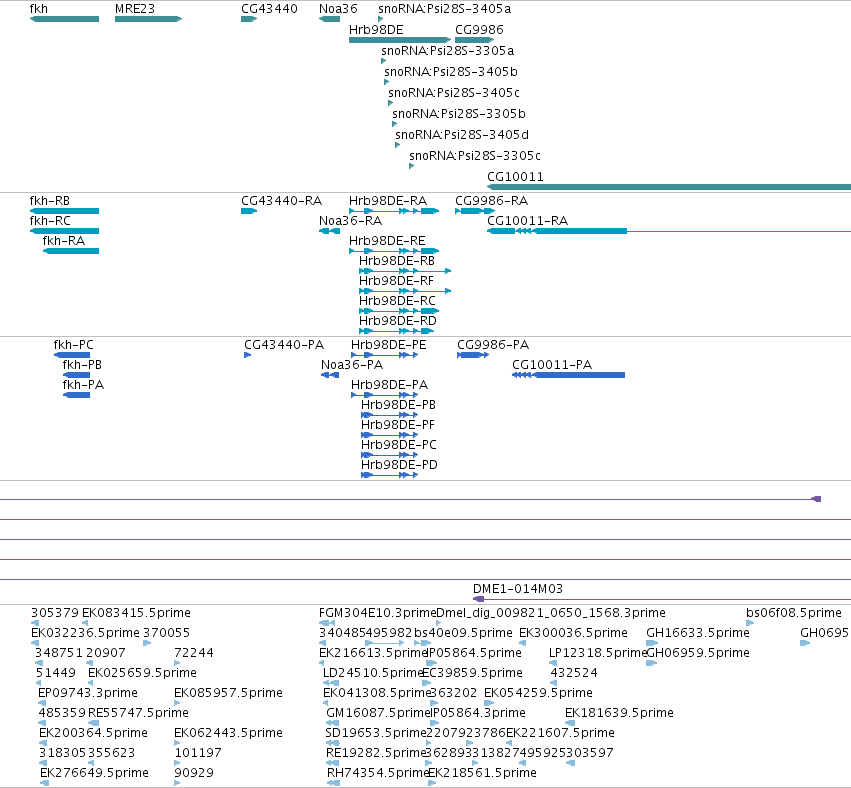Click the long CG10011 gene bar
The image size is (851, 788).
[x=669, y=187]
